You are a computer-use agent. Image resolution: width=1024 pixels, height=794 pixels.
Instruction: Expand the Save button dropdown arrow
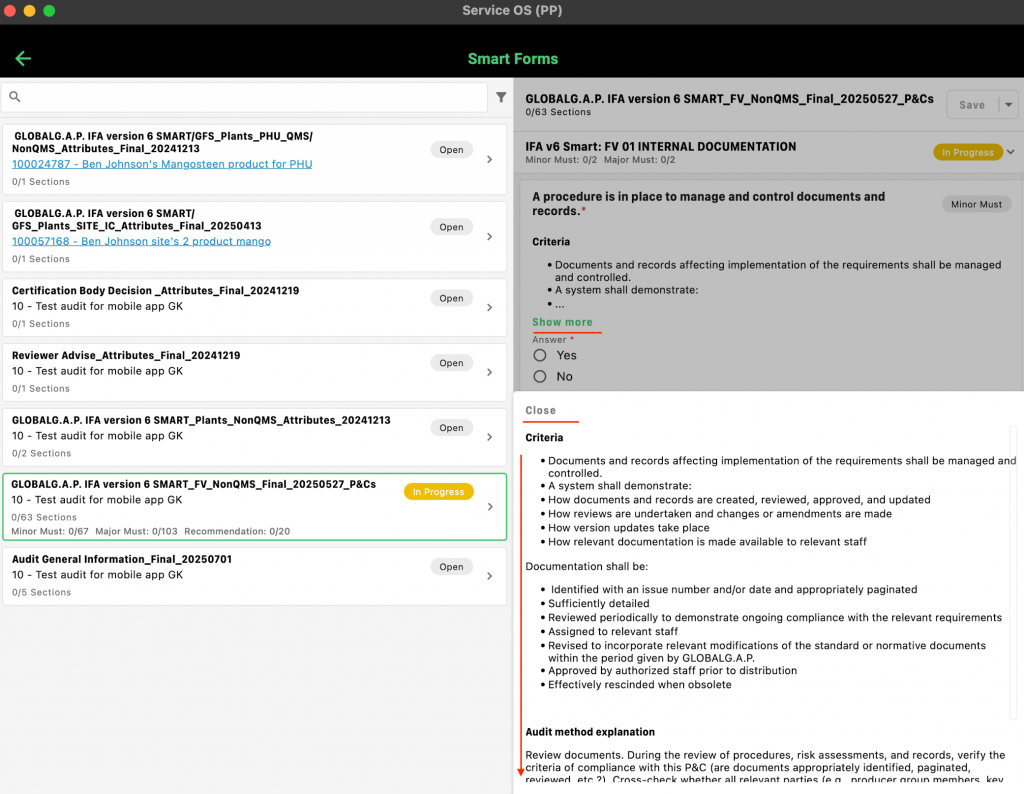click(1009, 105)
